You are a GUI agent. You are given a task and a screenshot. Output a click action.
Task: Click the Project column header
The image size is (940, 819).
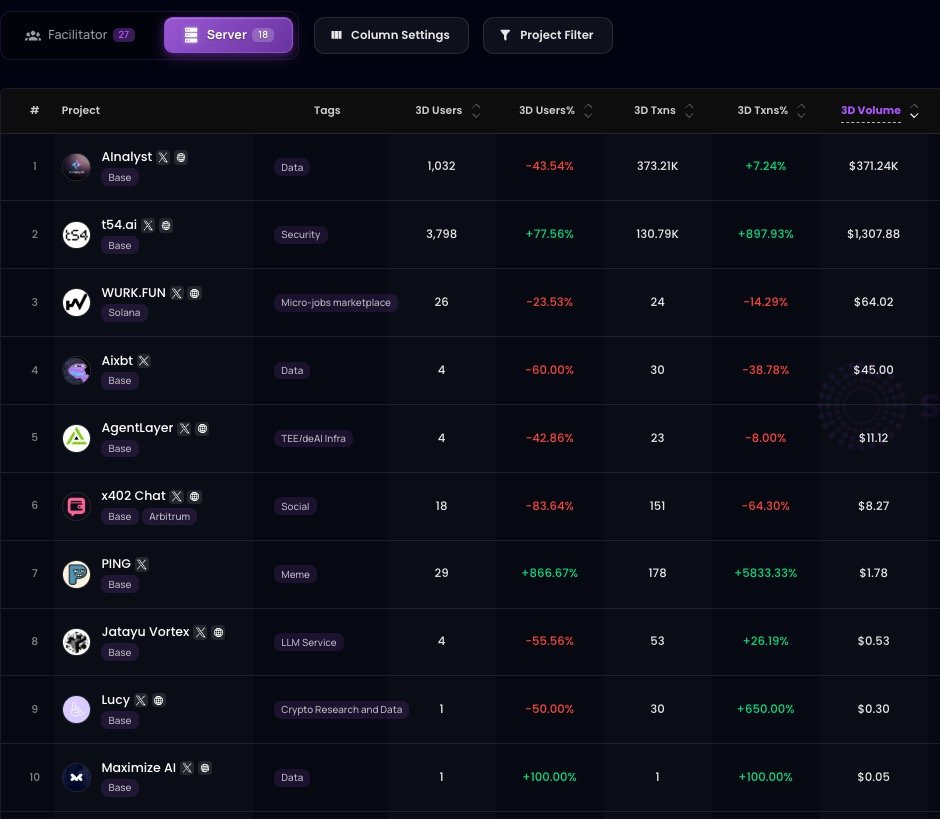80,110
